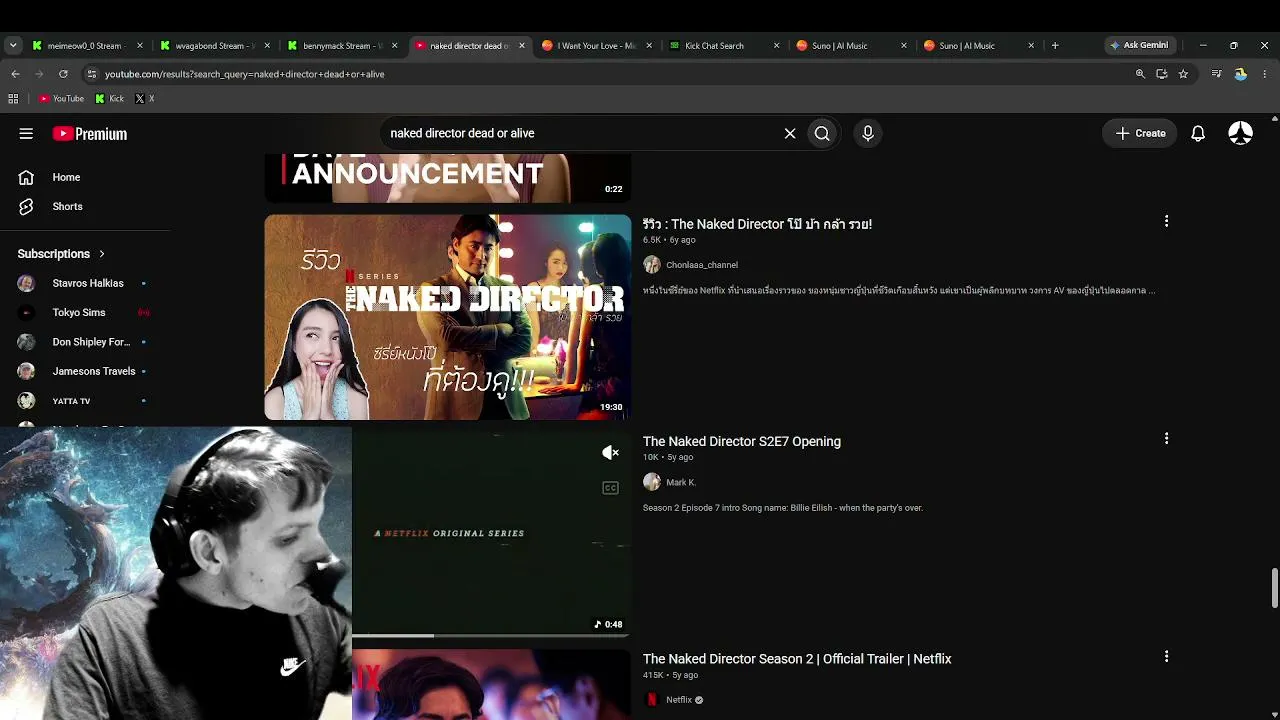Open the account avatar menu
This screenshot has width=1280, height=720.
1241,133
